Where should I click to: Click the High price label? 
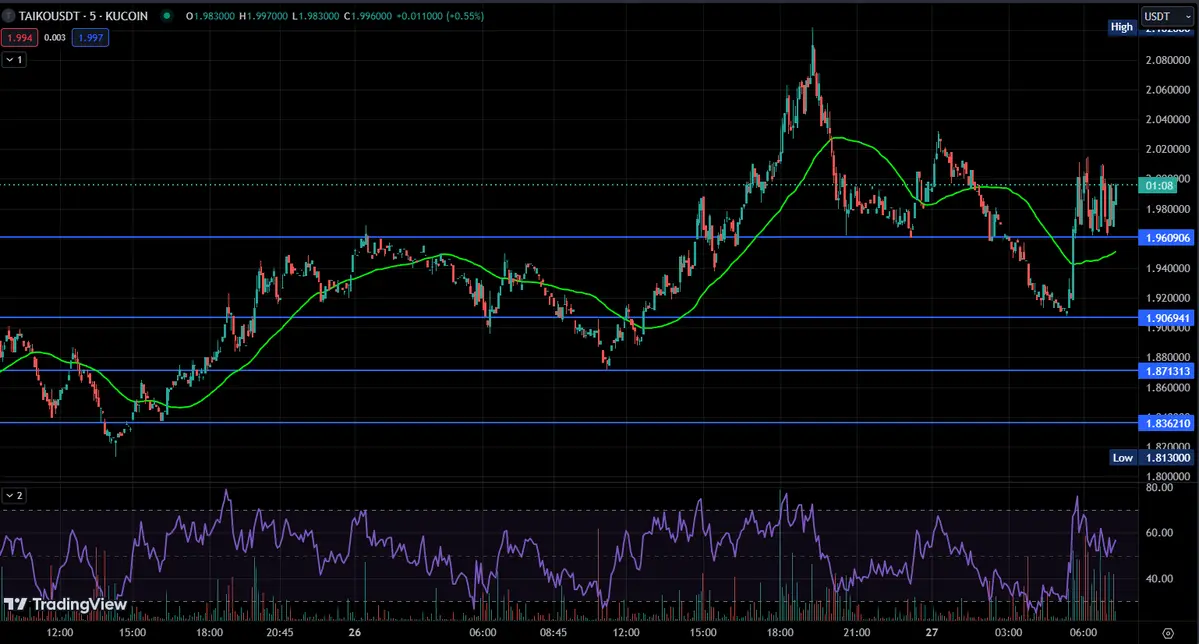(x=1122, y=27)
